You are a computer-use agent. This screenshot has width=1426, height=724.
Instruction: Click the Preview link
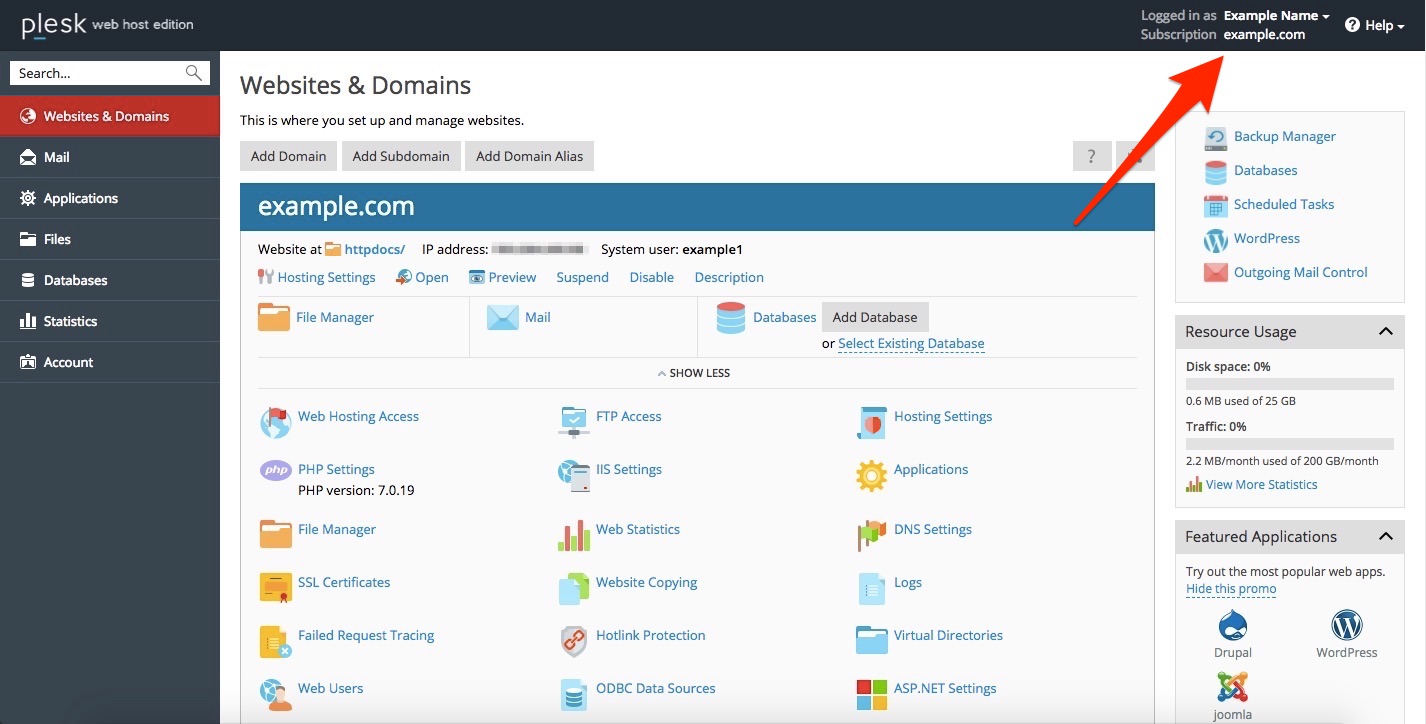coord(512,277)
